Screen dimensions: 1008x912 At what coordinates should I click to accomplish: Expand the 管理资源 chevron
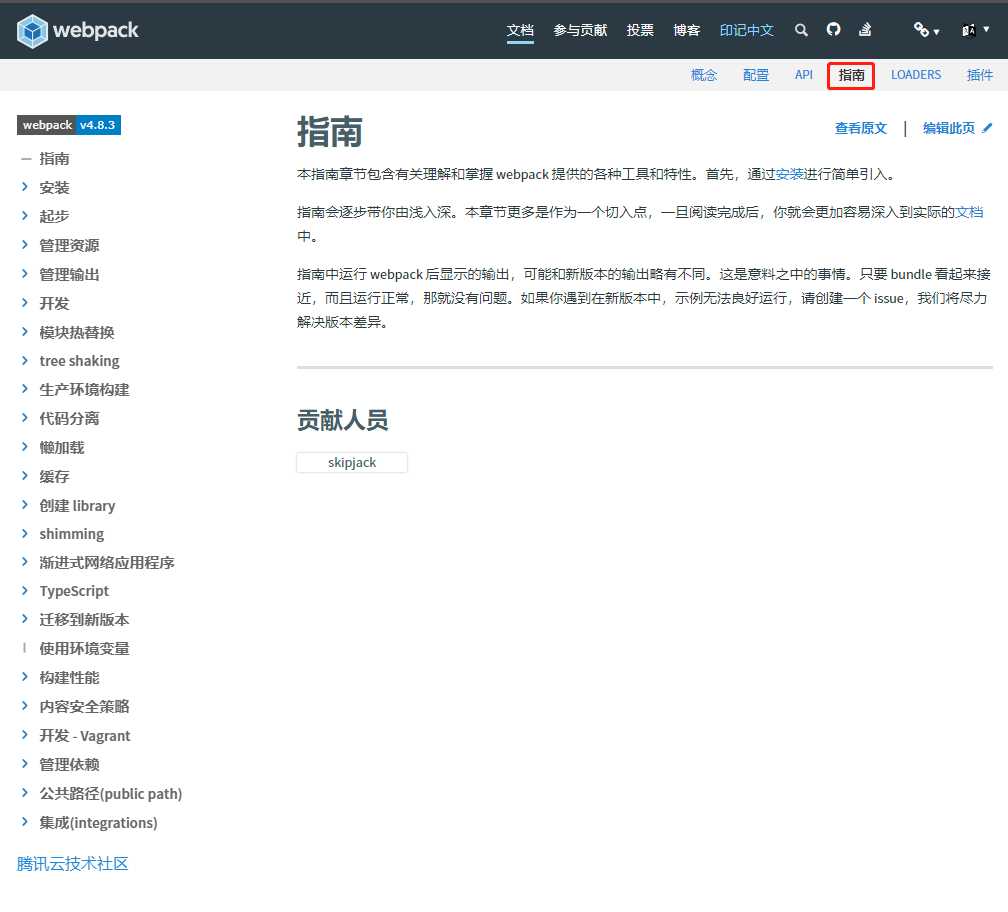click(24, 245)
